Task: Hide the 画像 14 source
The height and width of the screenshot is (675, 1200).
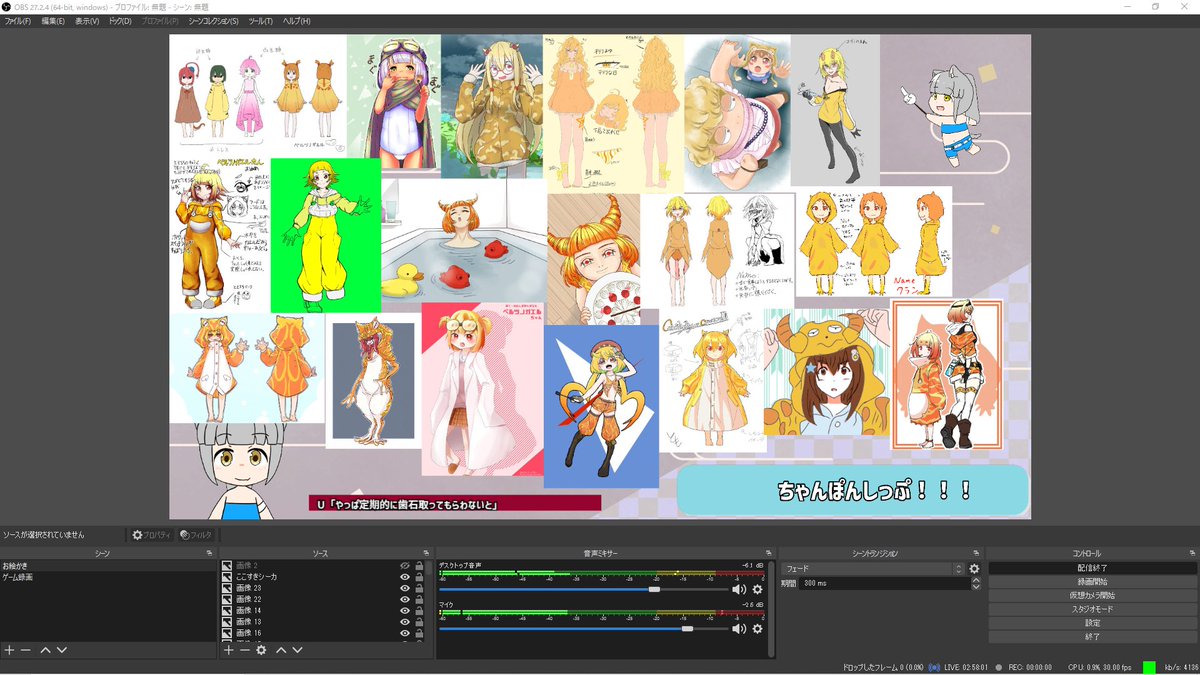Action: coord(405,610)
